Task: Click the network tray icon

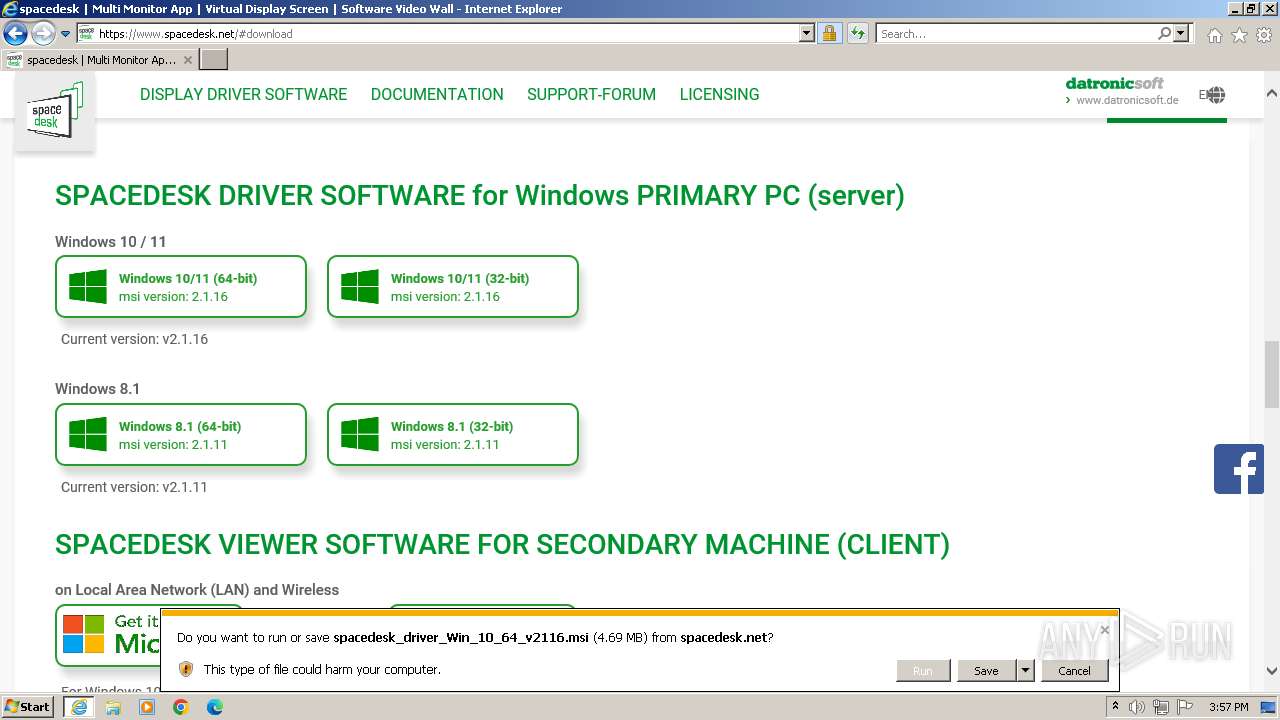Action: (1161, 707)
